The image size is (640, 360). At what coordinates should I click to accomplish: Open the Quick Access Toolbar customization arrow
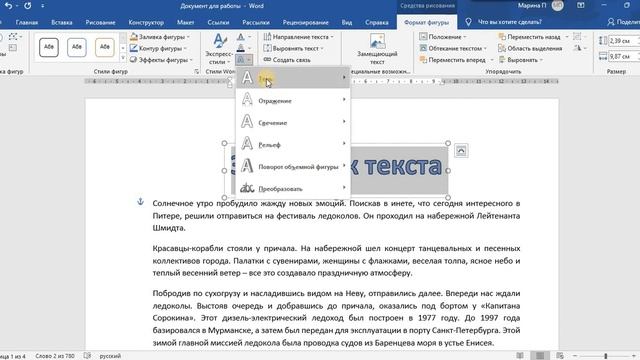click(x=42, y=6)
